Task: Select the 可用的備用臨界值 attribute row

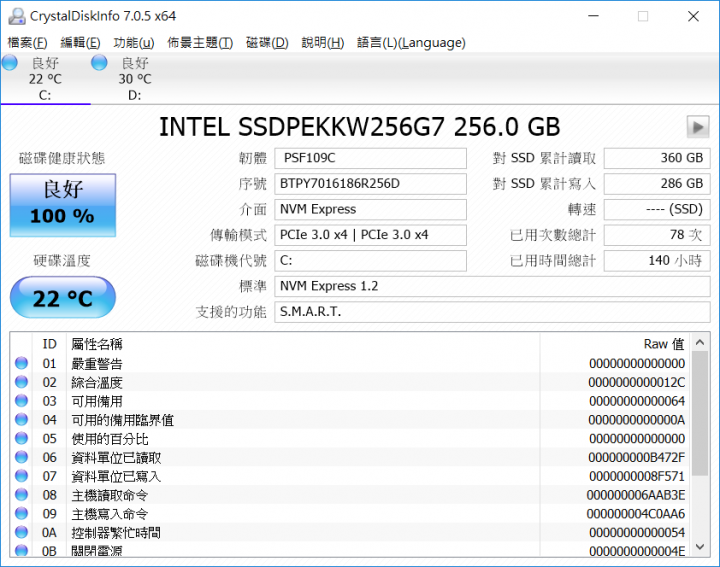Action: tap(351, 420)
